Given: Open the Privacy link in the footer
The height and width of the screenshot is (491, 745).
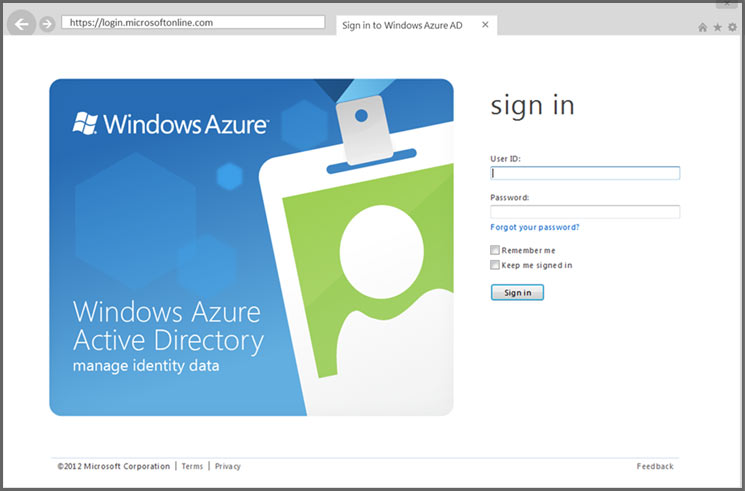Looking at the screenshot, I should [228, 466].
